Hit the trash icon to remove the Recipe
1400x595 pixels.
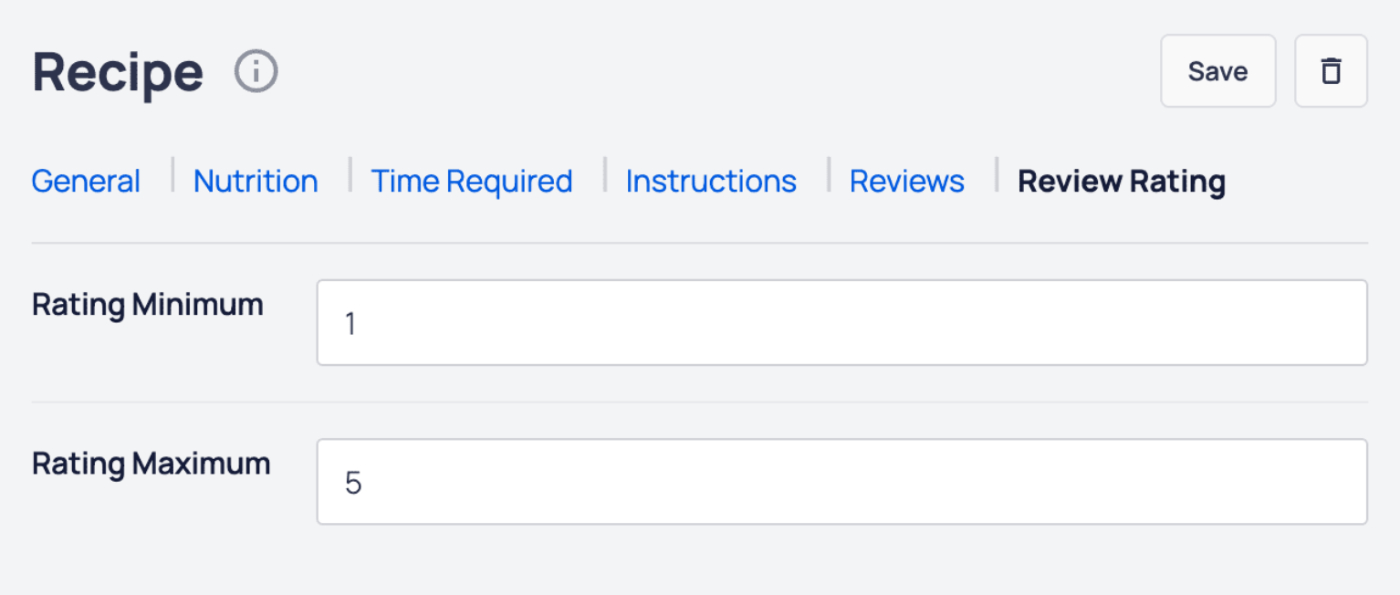click(x=1331, y=70)
